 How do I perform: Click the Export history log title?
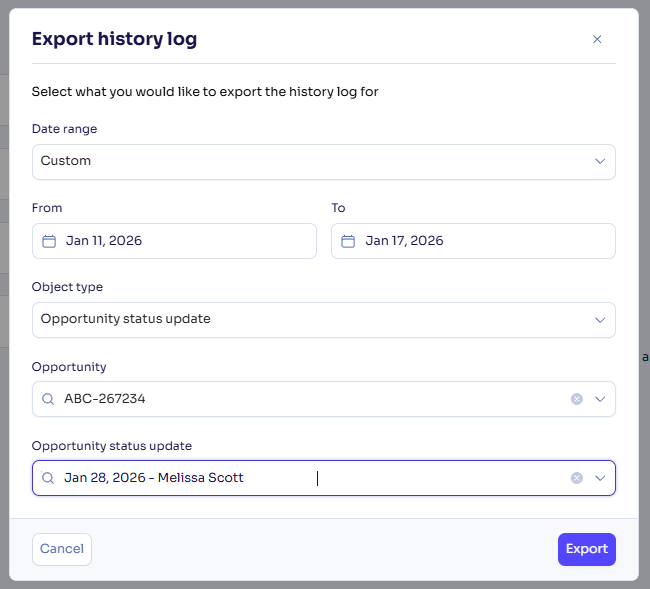[x=114, y=40]
